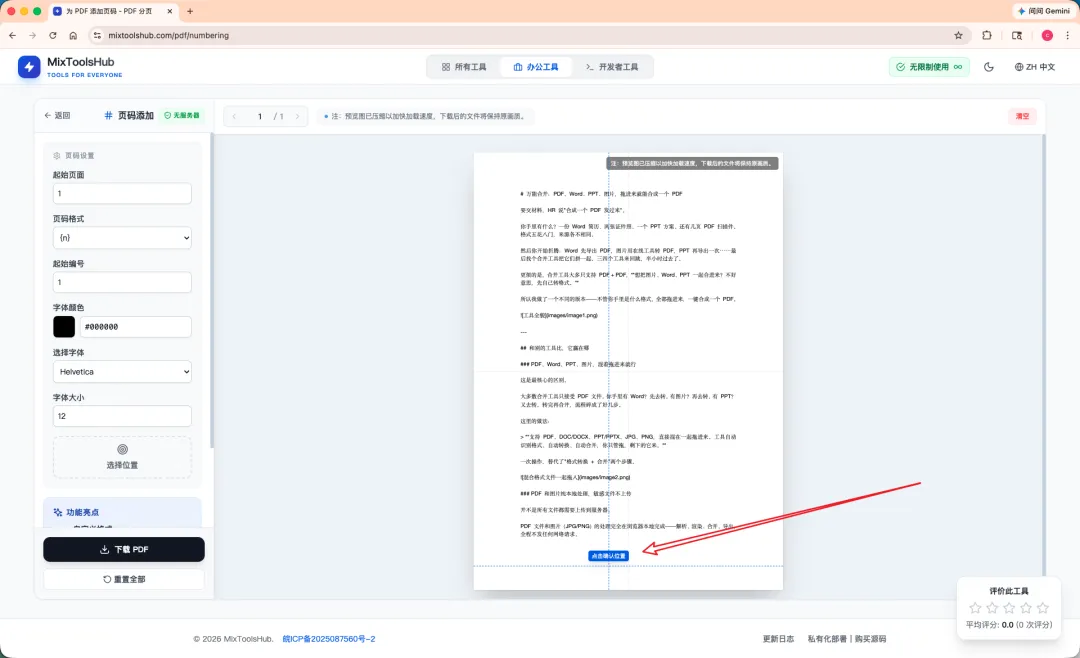This screenshot has width=1080, height=658.
Task: Go forward in browser history
Action: [x=32, y=35]
